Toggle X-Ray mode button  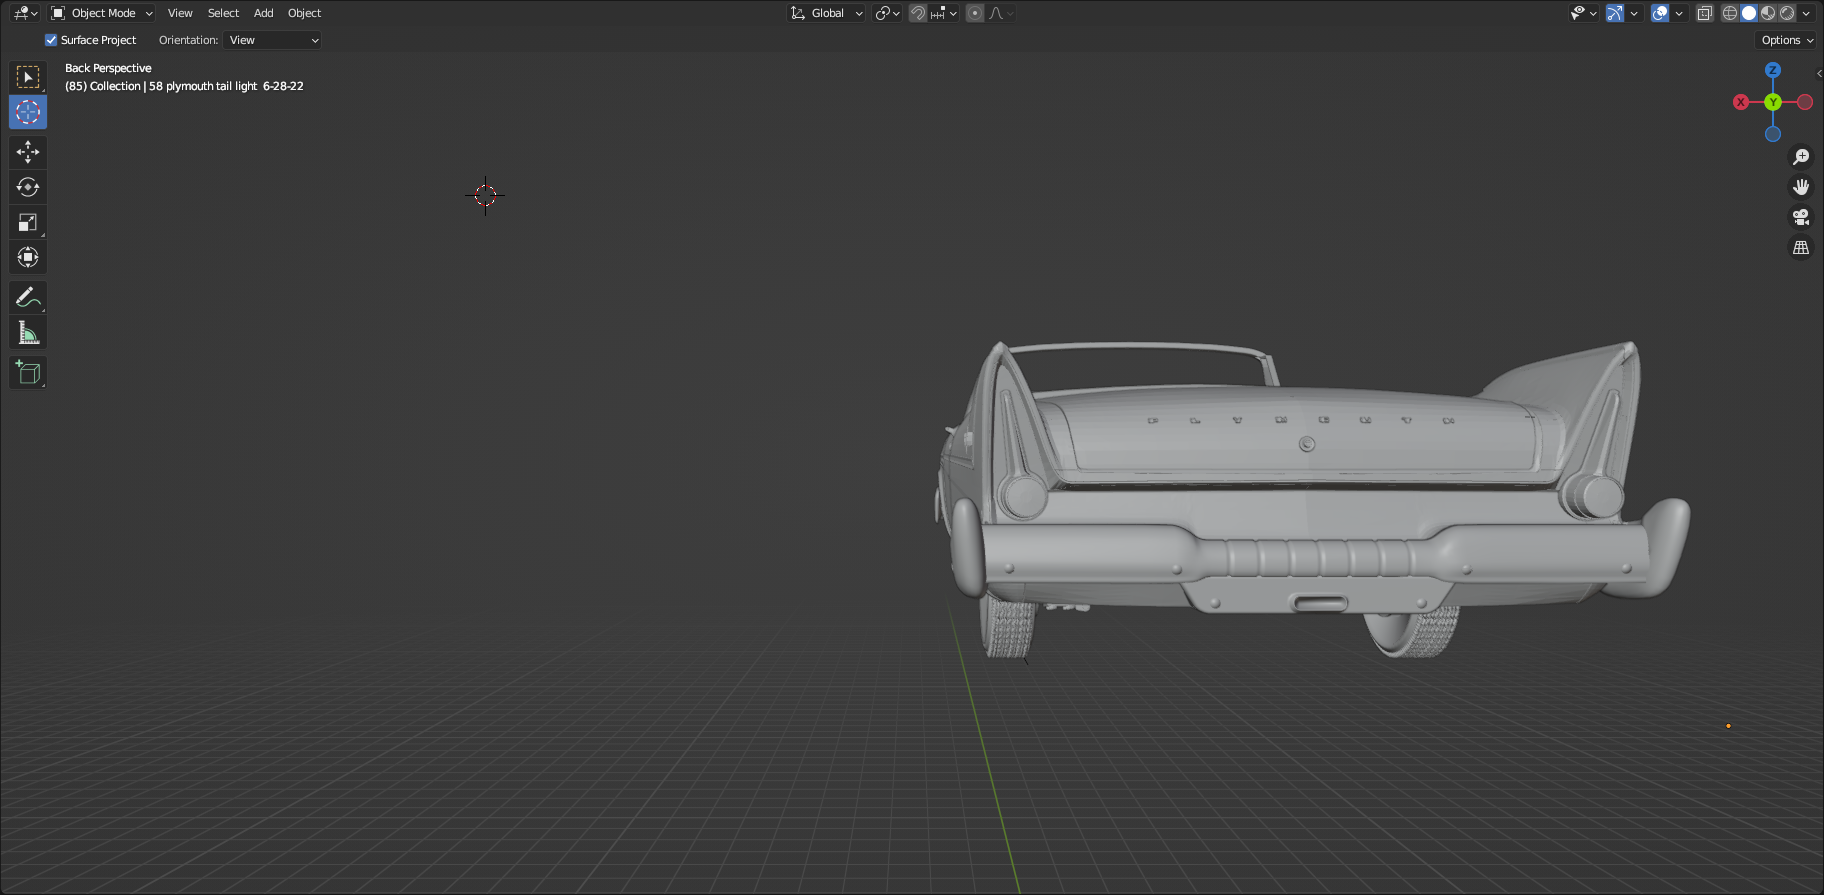pyautogui.click(x=1705, y=13)
